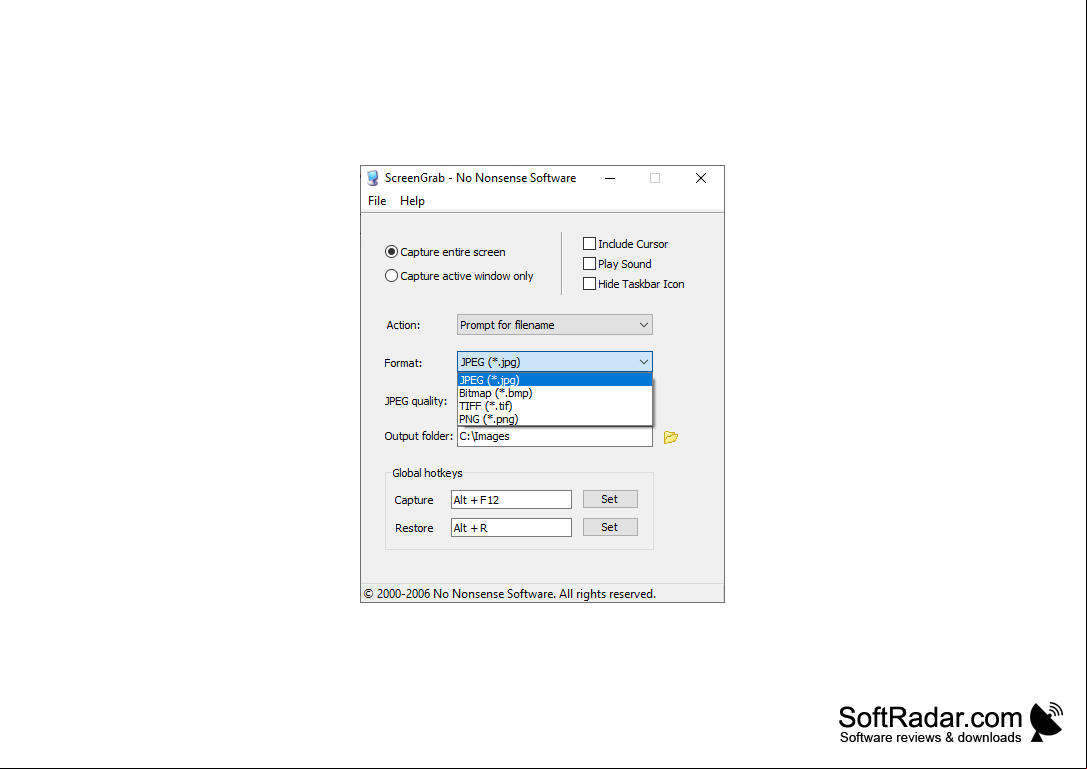Choose JPEG (*.jpg) from the format list
The height and width of the screenshot is (769, 1087).
coord(555,380)
